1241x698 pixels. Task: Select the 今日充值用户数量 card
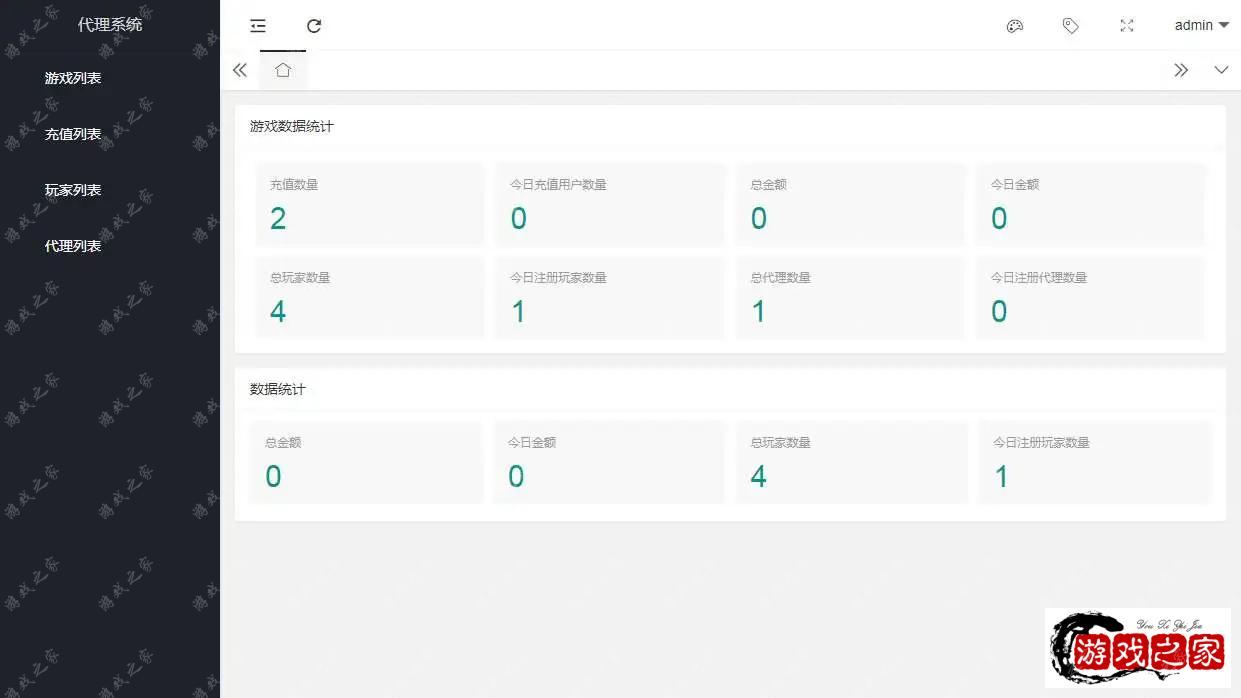(x=609, y=205)
